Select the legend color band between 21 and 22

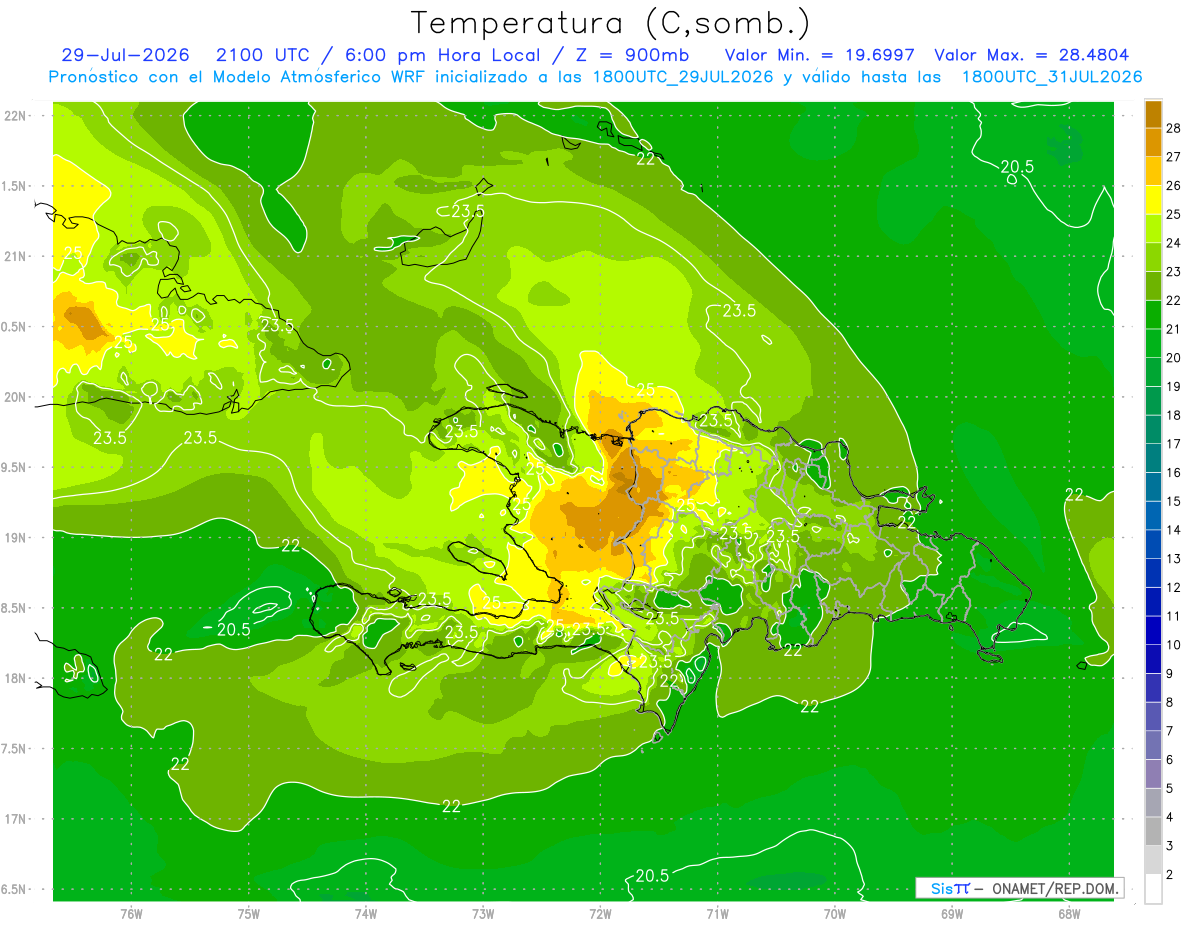[1153, 314]
